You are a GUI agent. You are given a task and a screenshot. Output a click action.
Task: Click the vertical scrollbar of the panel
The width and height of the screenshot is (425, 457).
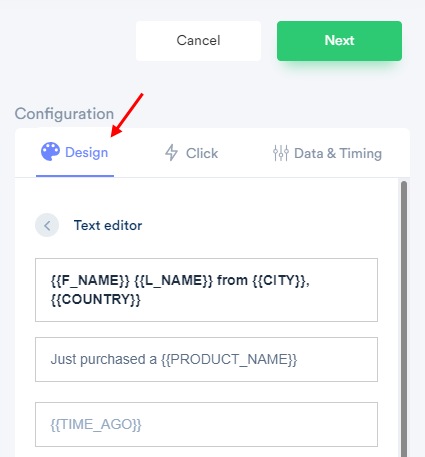click(404, 318)
